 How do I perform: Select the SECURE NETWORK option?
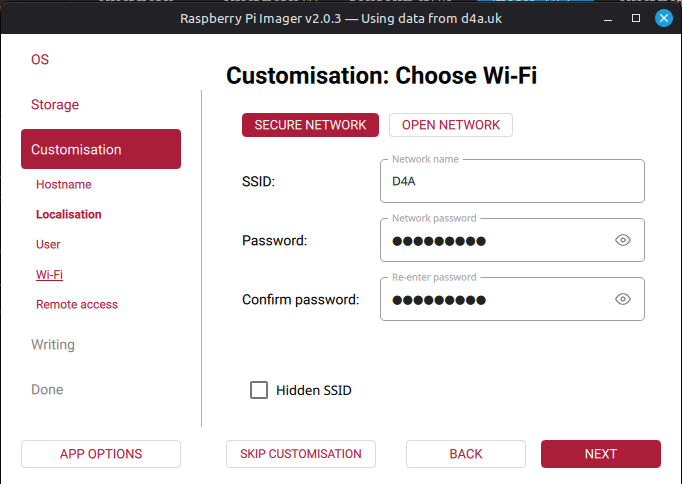(310, 125)
